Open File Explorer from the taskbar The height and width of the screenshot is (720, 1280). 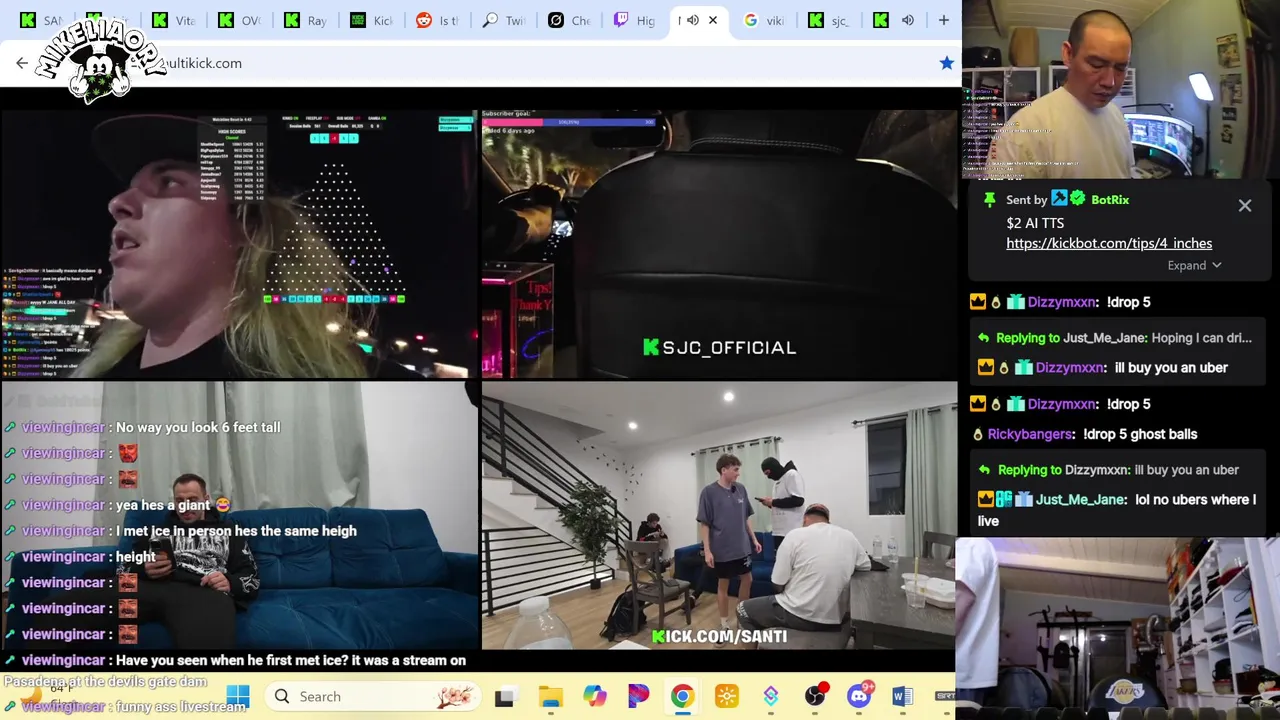(x=550, y=697)
